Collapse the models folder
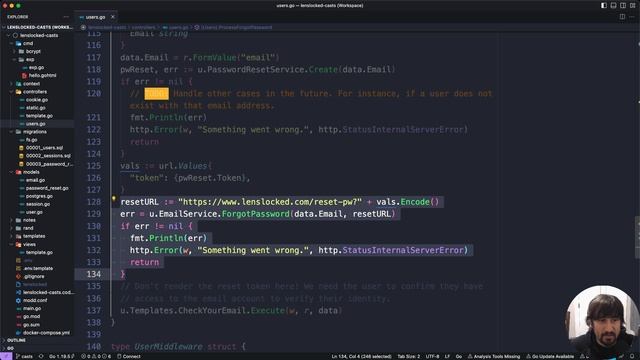640x360 pixels. pyautogui.click(x=31, y=172)
